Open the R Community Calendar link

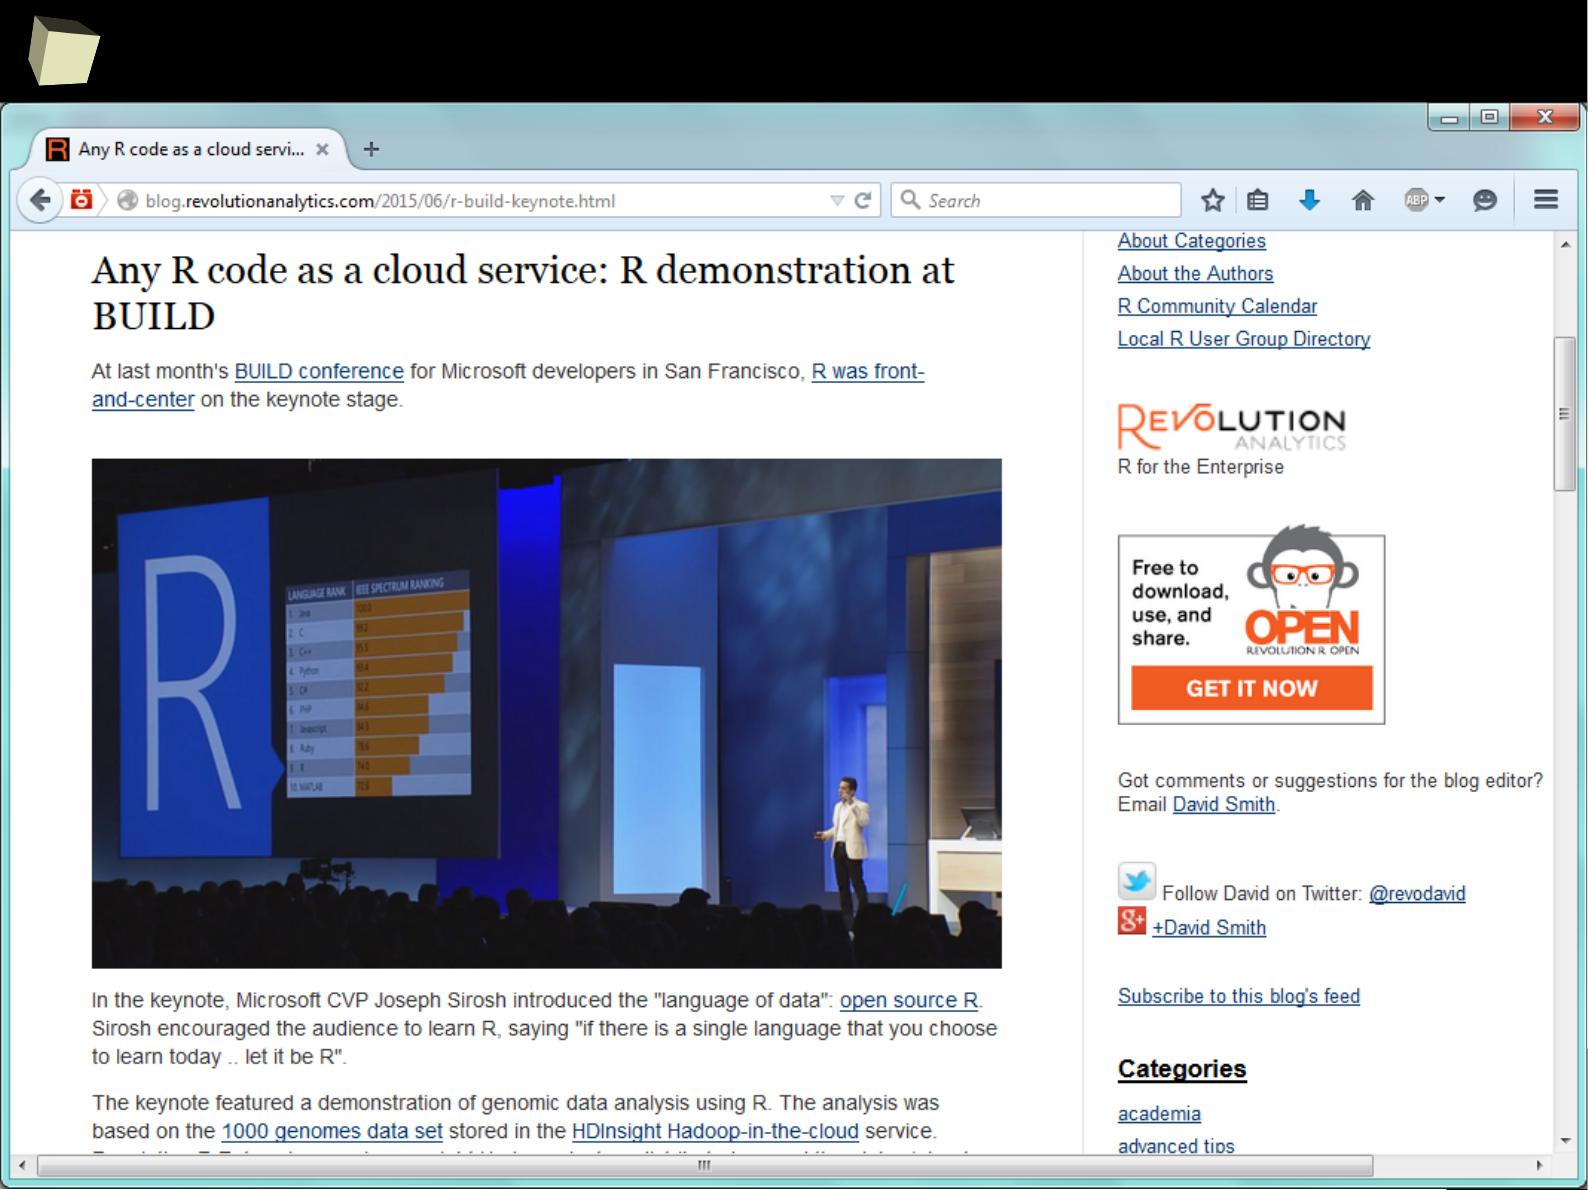coord(1217,306)
